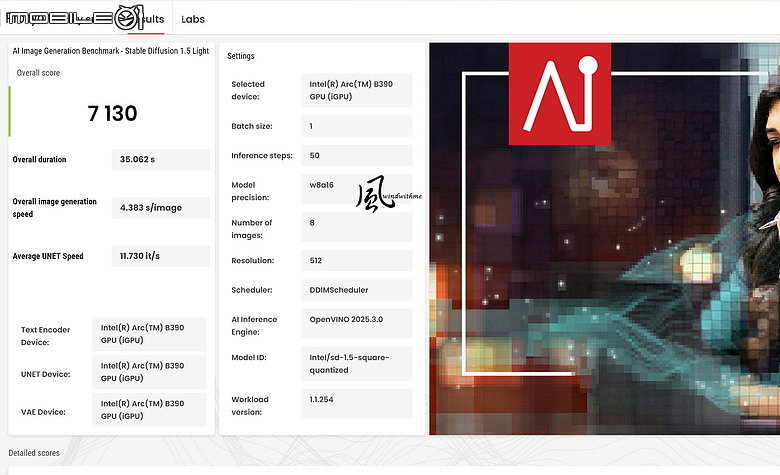This screenshot has height=475, width=780.
Task: Click the Model precision value w8a16
Action: (357, 189)
